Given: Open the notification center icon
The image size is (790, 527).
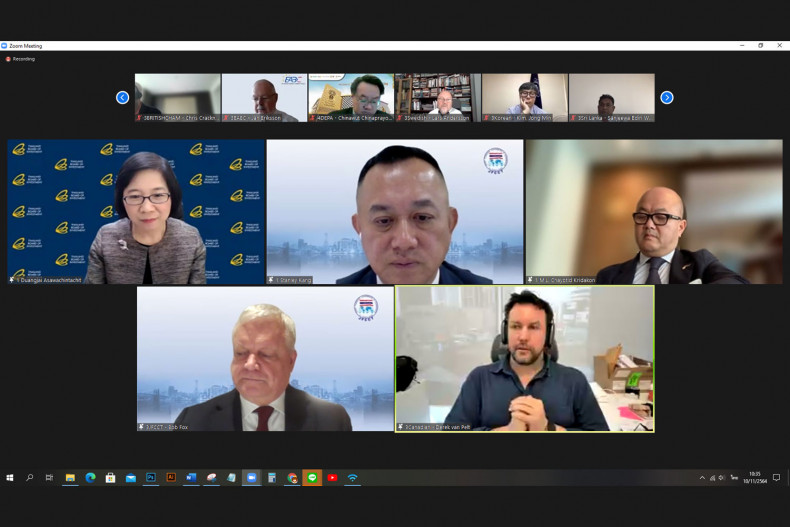Looking at the screenshot, I should click(776, 478).
